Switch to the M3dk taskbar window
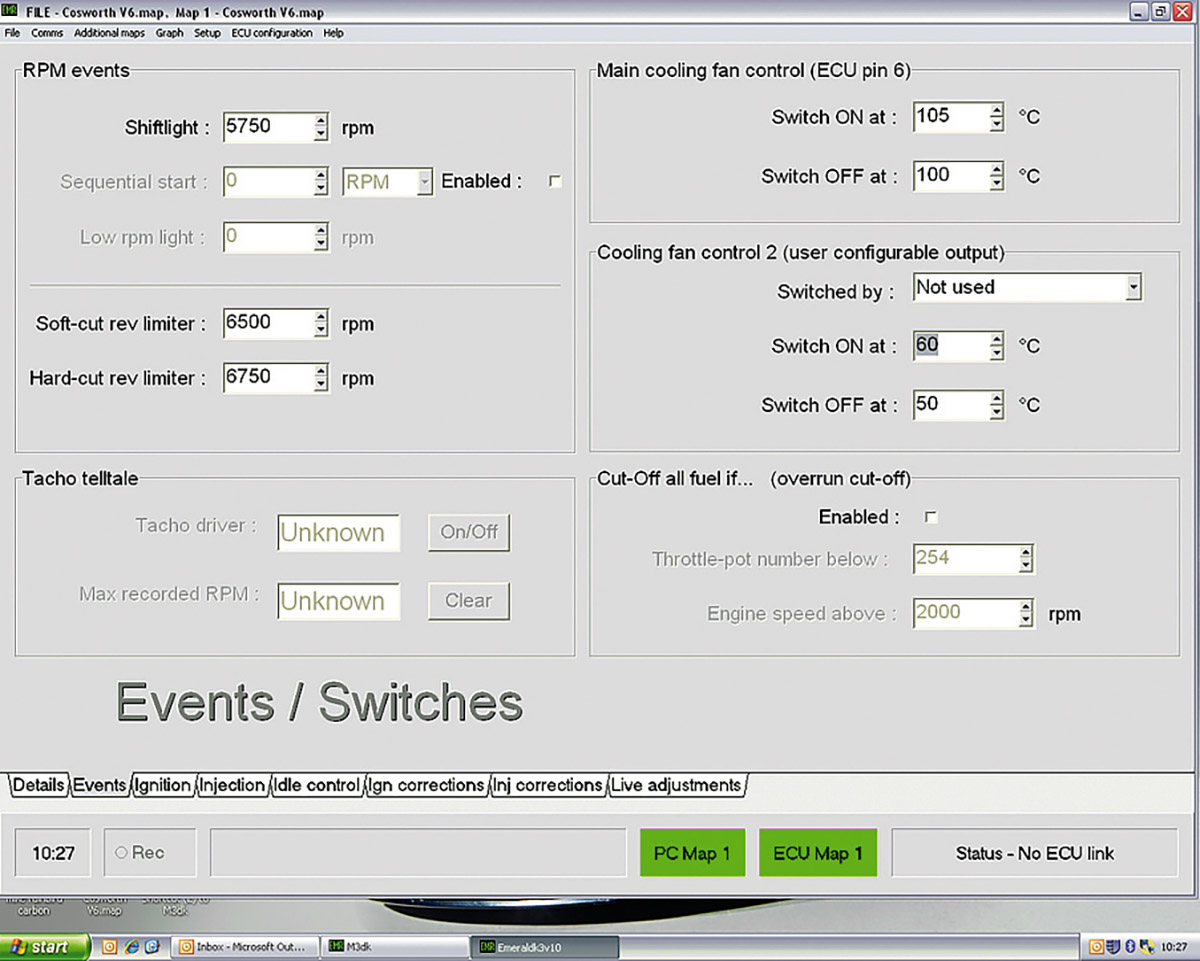This screenshot has width=1200, height=961. pyautogui.click(x=395, y=946)
